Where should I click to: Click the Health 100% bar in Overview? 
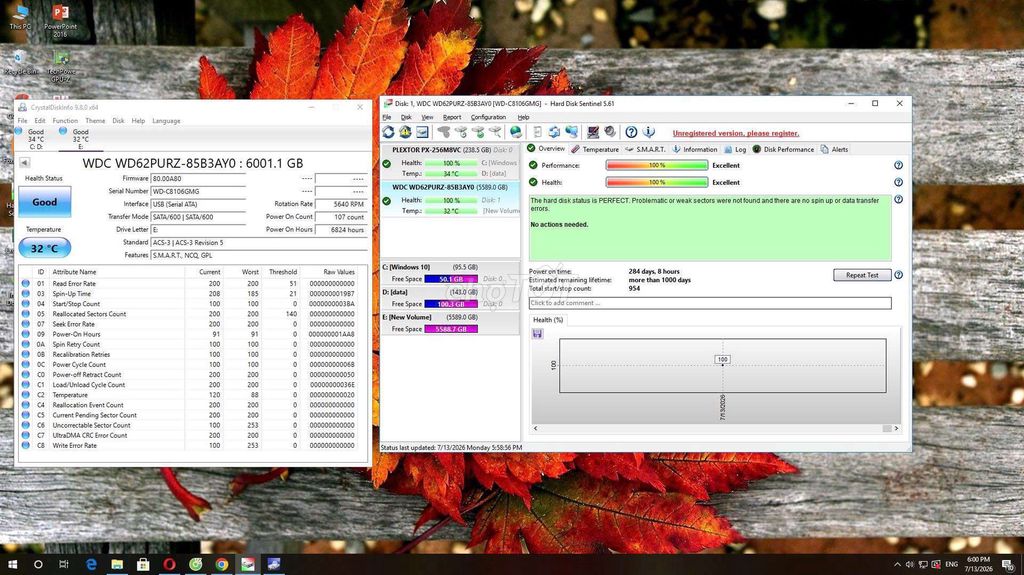pos(656,182)
